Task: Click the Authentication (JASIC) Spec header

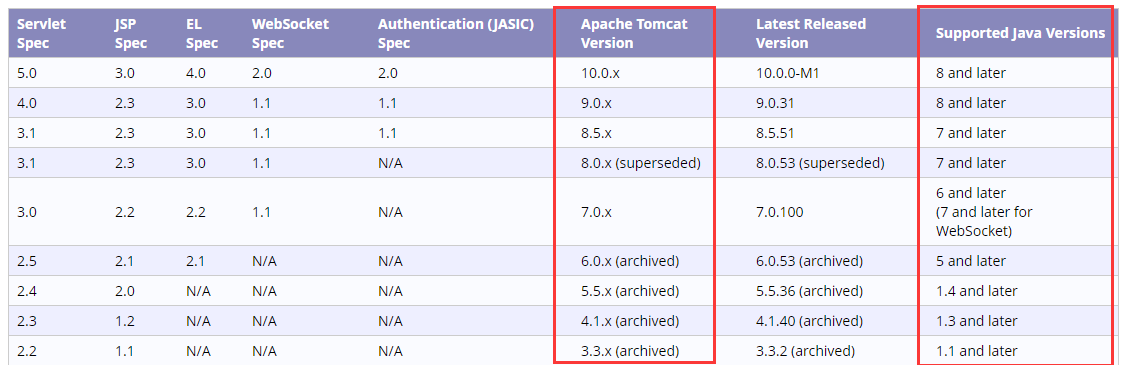Action: click(x=455, y=33)
